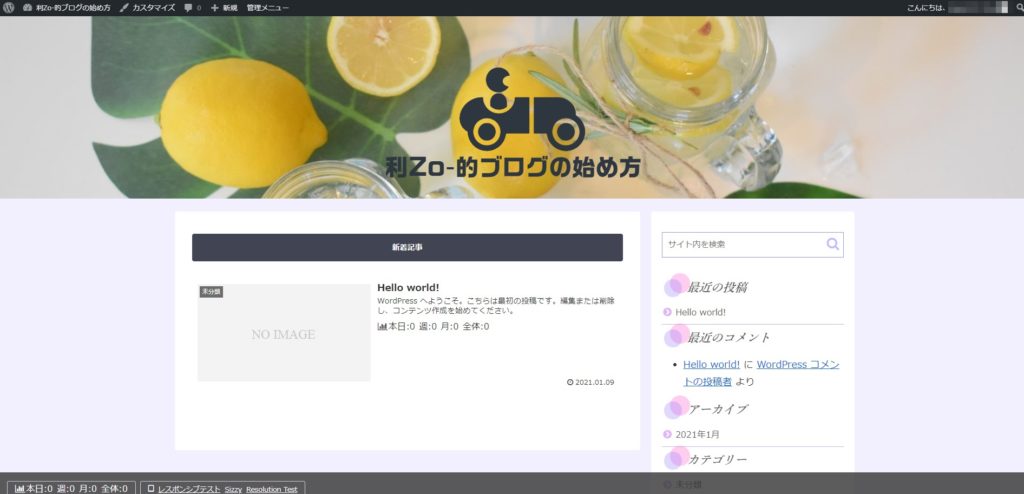Image resolution: width=1024 pixels, height=494 pixels.
Task: Open the comments bubble in admin bar
Action: [192, 7]
